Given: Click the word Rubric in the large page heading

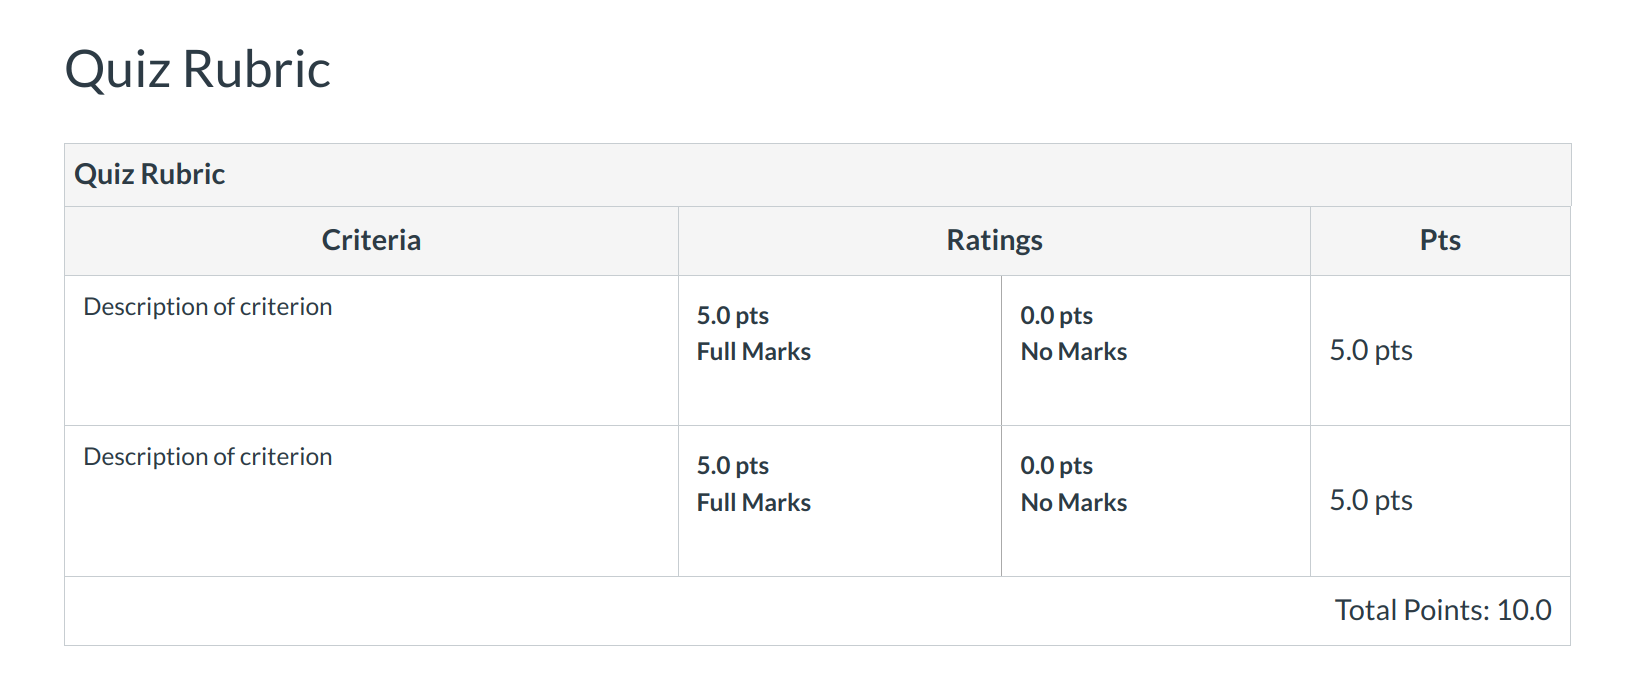Looking at the screenshot, I should 257,70.
